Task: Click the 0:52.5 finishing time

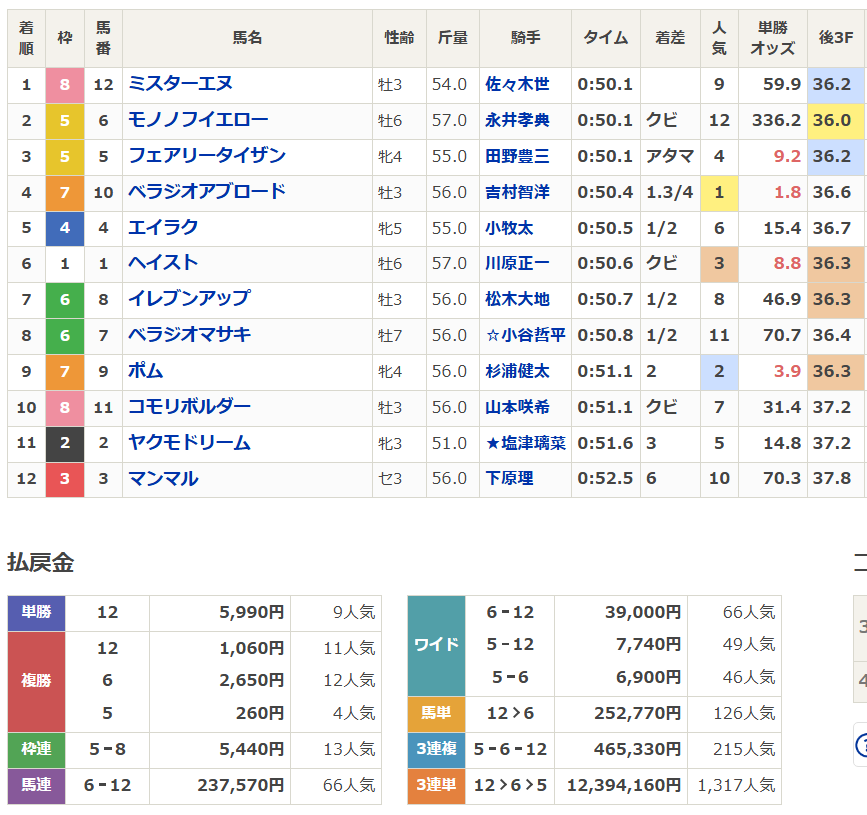Action: (605, 478)
